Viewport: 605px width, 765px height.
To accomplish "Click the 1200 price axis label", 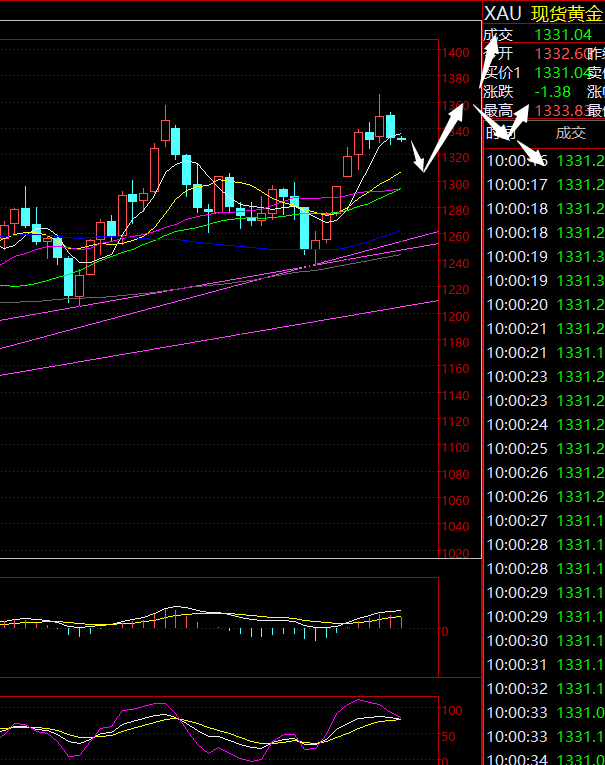I will [x=455, y=317].
